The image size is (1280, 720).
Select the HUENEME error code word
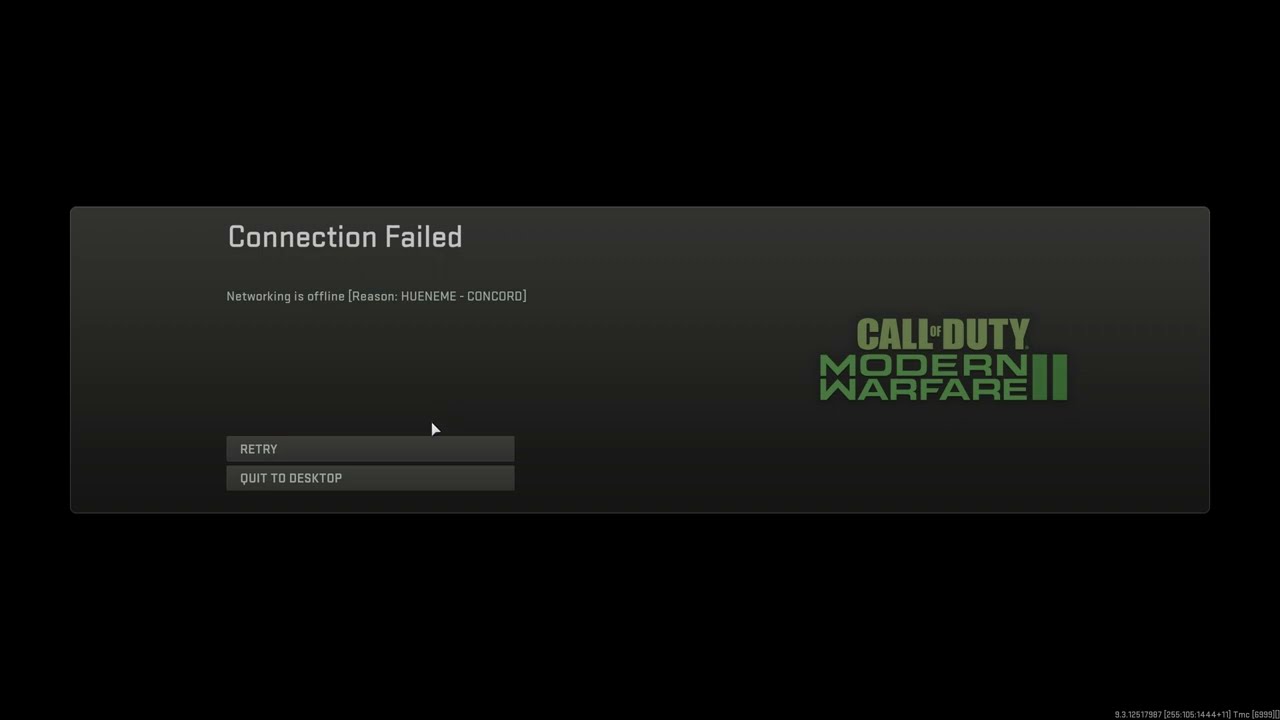tap(428, 296)
